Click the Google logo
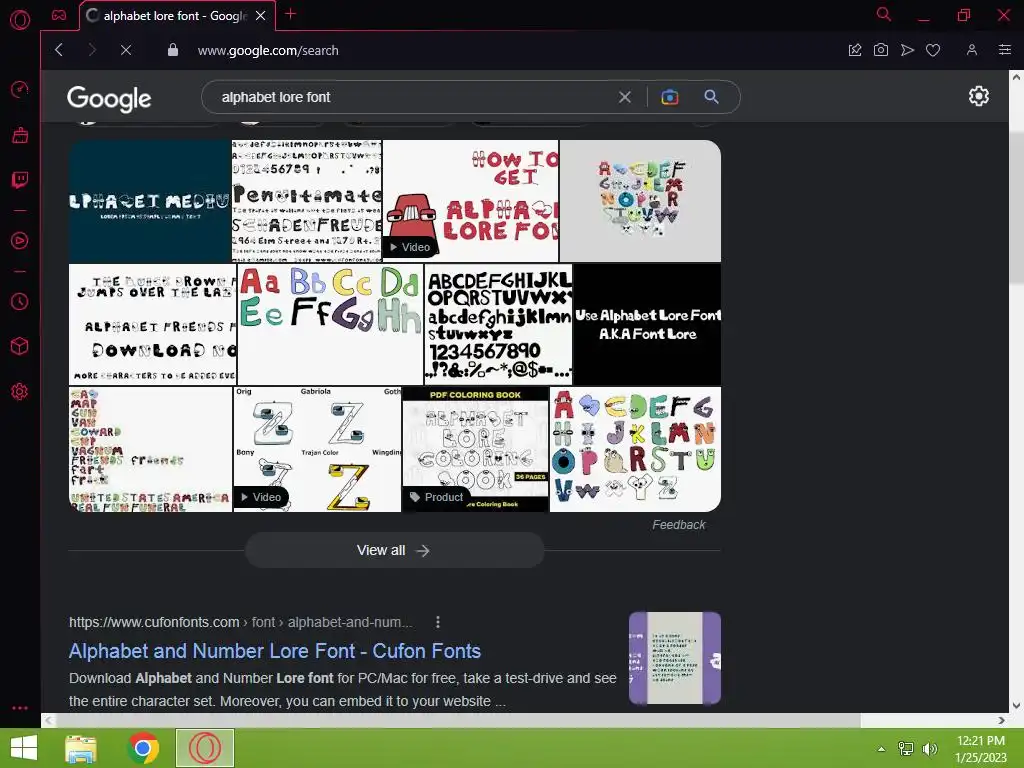 tap(109, 99)
